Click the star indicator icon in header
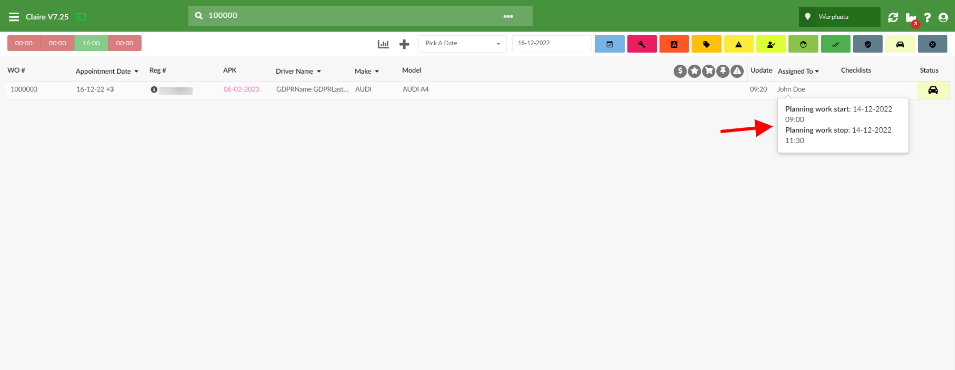This screenshot has width=955, height=370. pos(694,71)
